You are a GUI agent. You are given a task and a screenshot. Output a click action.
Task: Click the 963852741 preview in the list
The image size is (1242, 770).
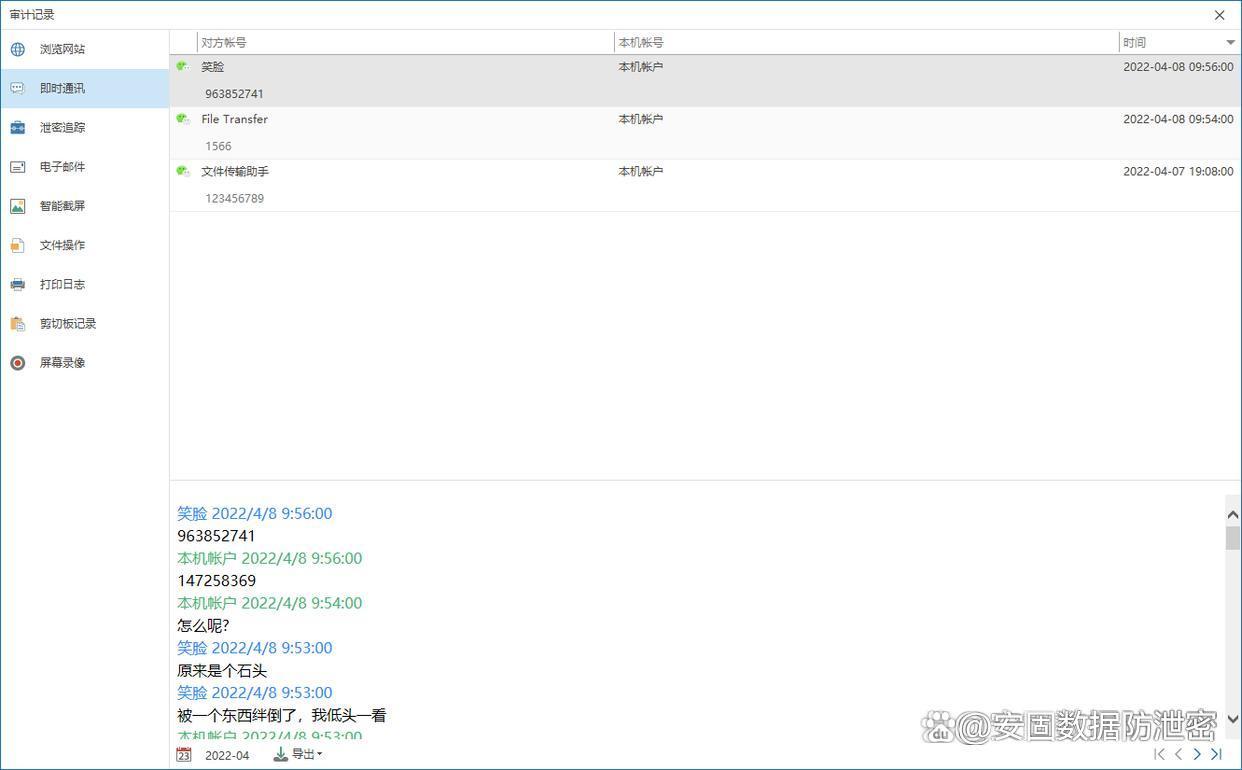[234, 94]
